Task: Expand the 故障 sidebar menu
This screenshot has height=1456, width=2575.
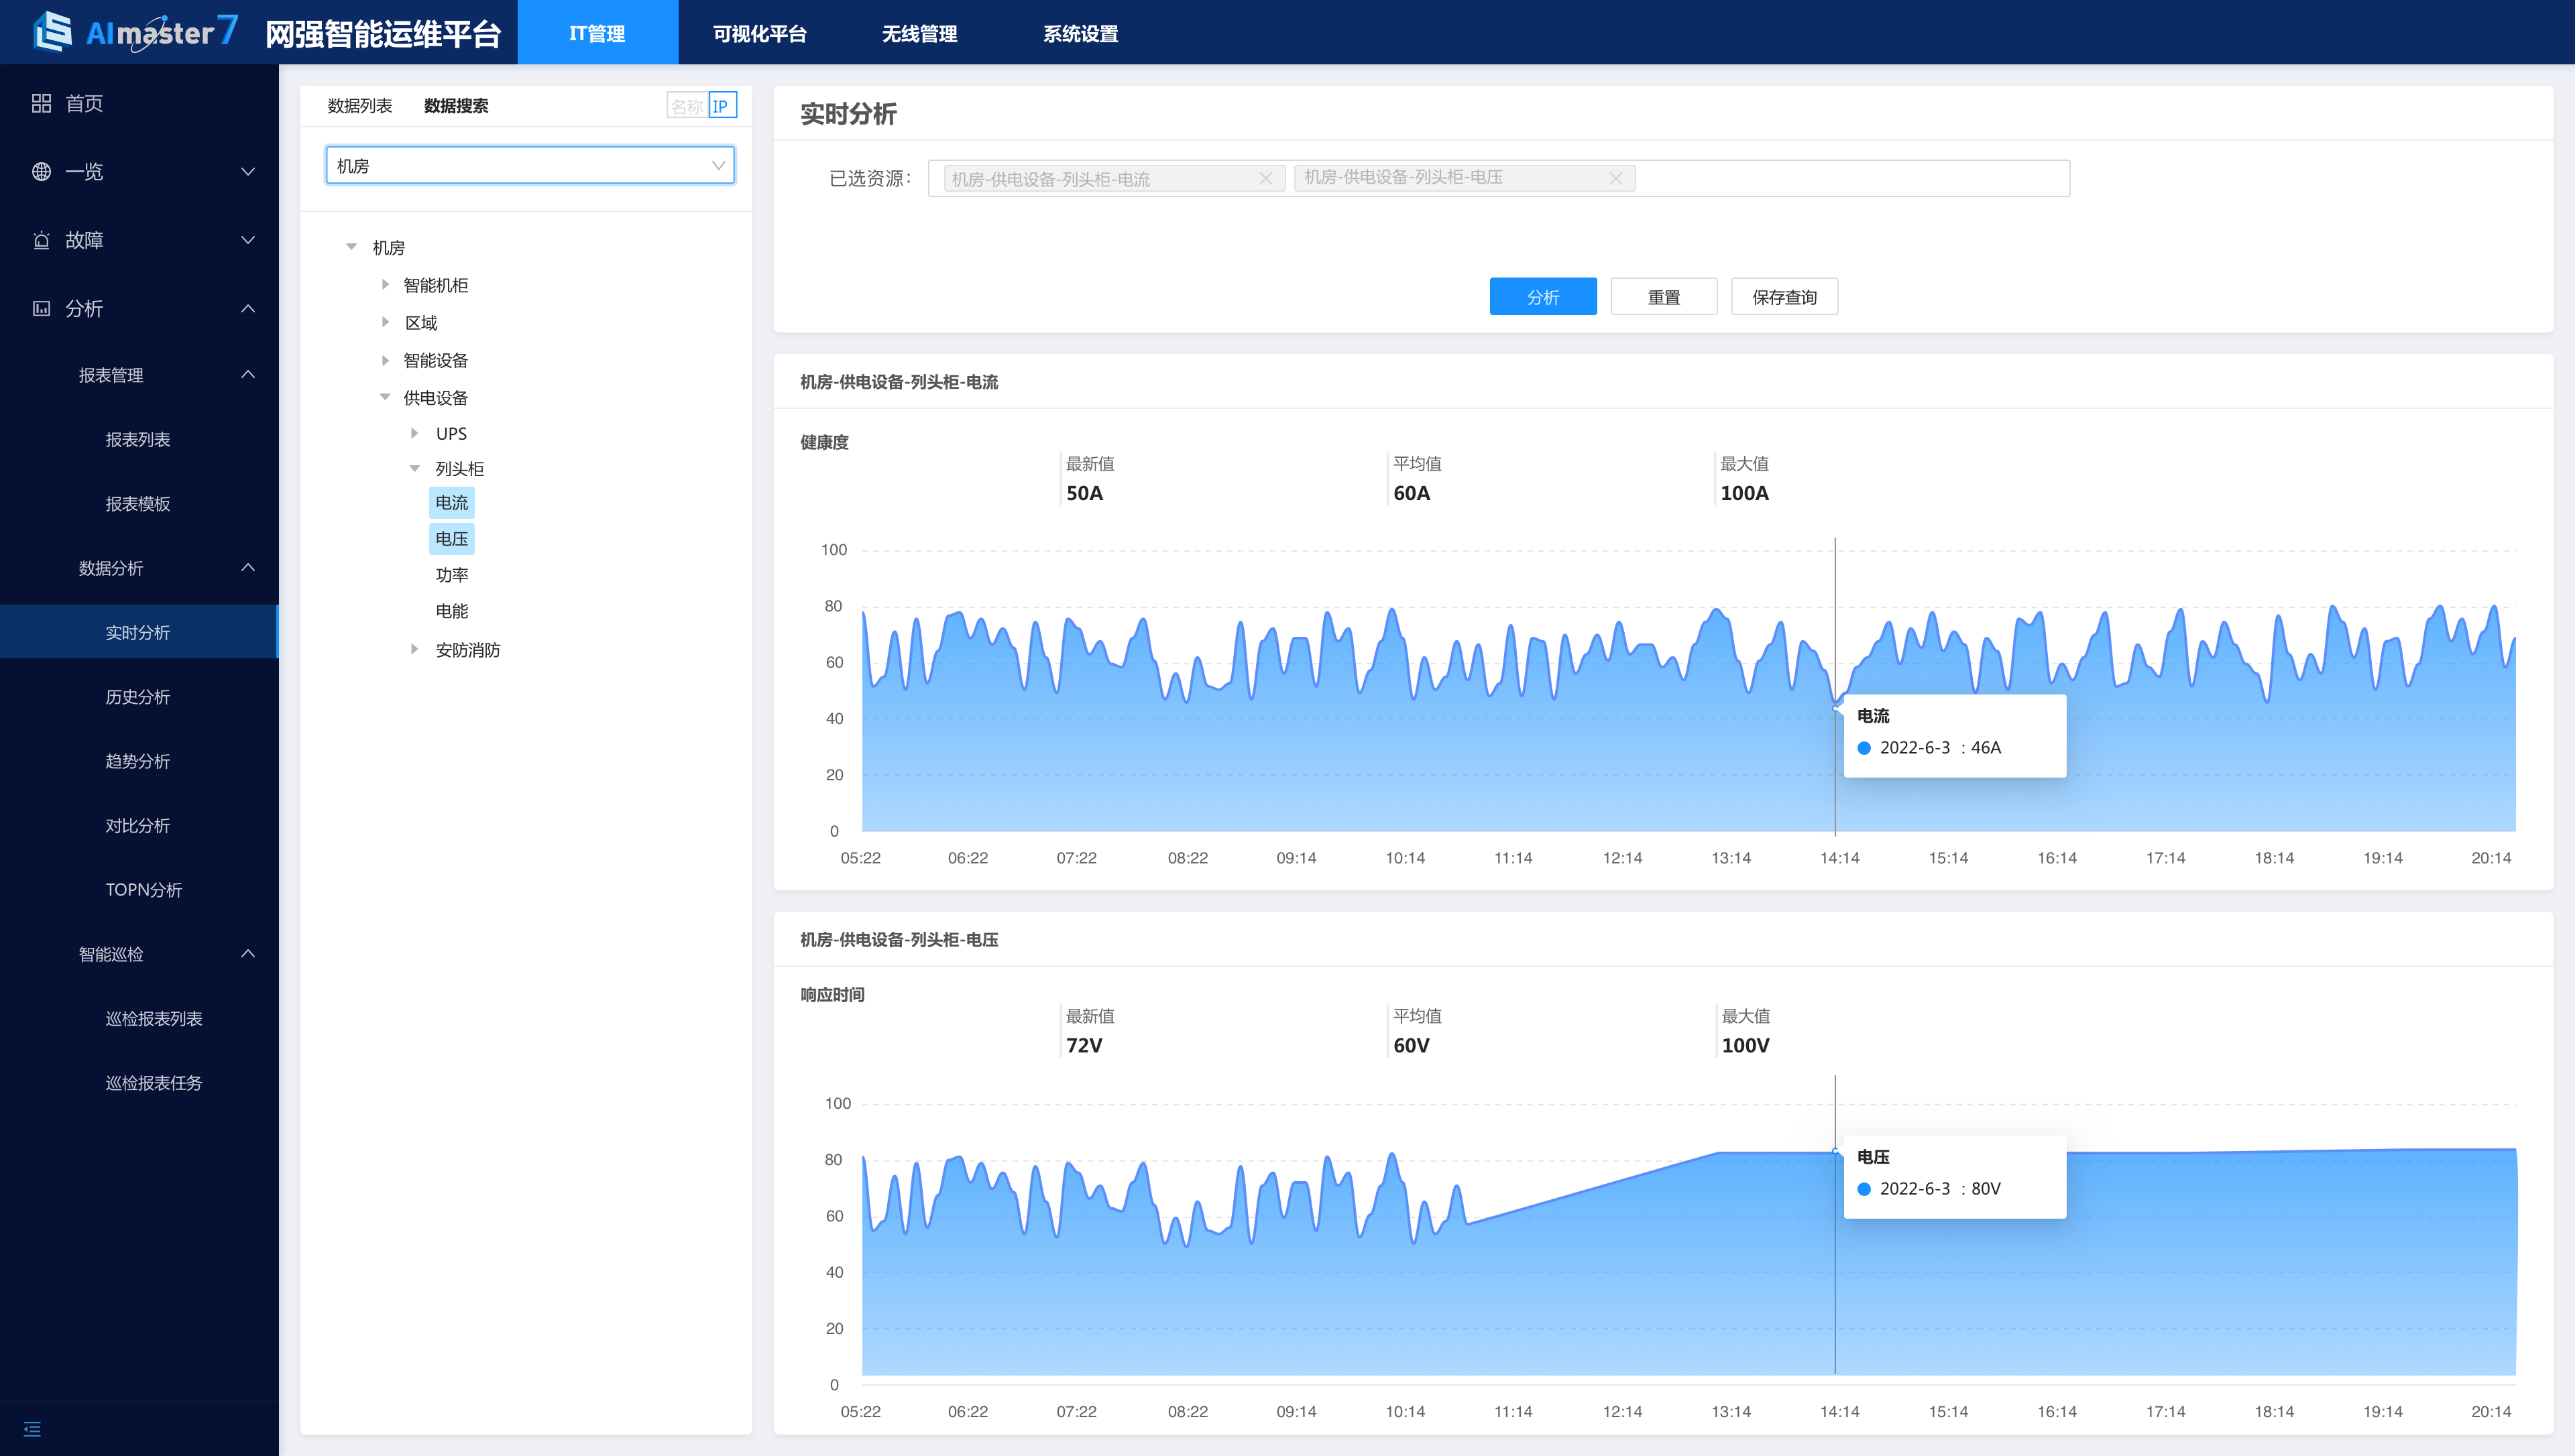Action: coord(248,240)
